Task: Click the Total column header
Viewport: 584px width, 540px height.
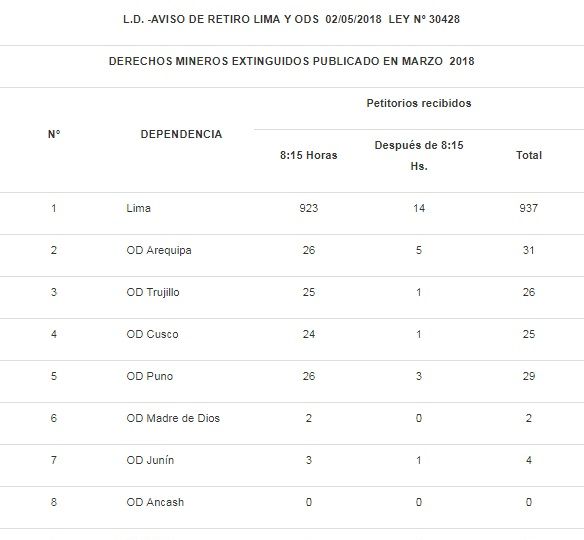Action: click(x=529, y=155)
